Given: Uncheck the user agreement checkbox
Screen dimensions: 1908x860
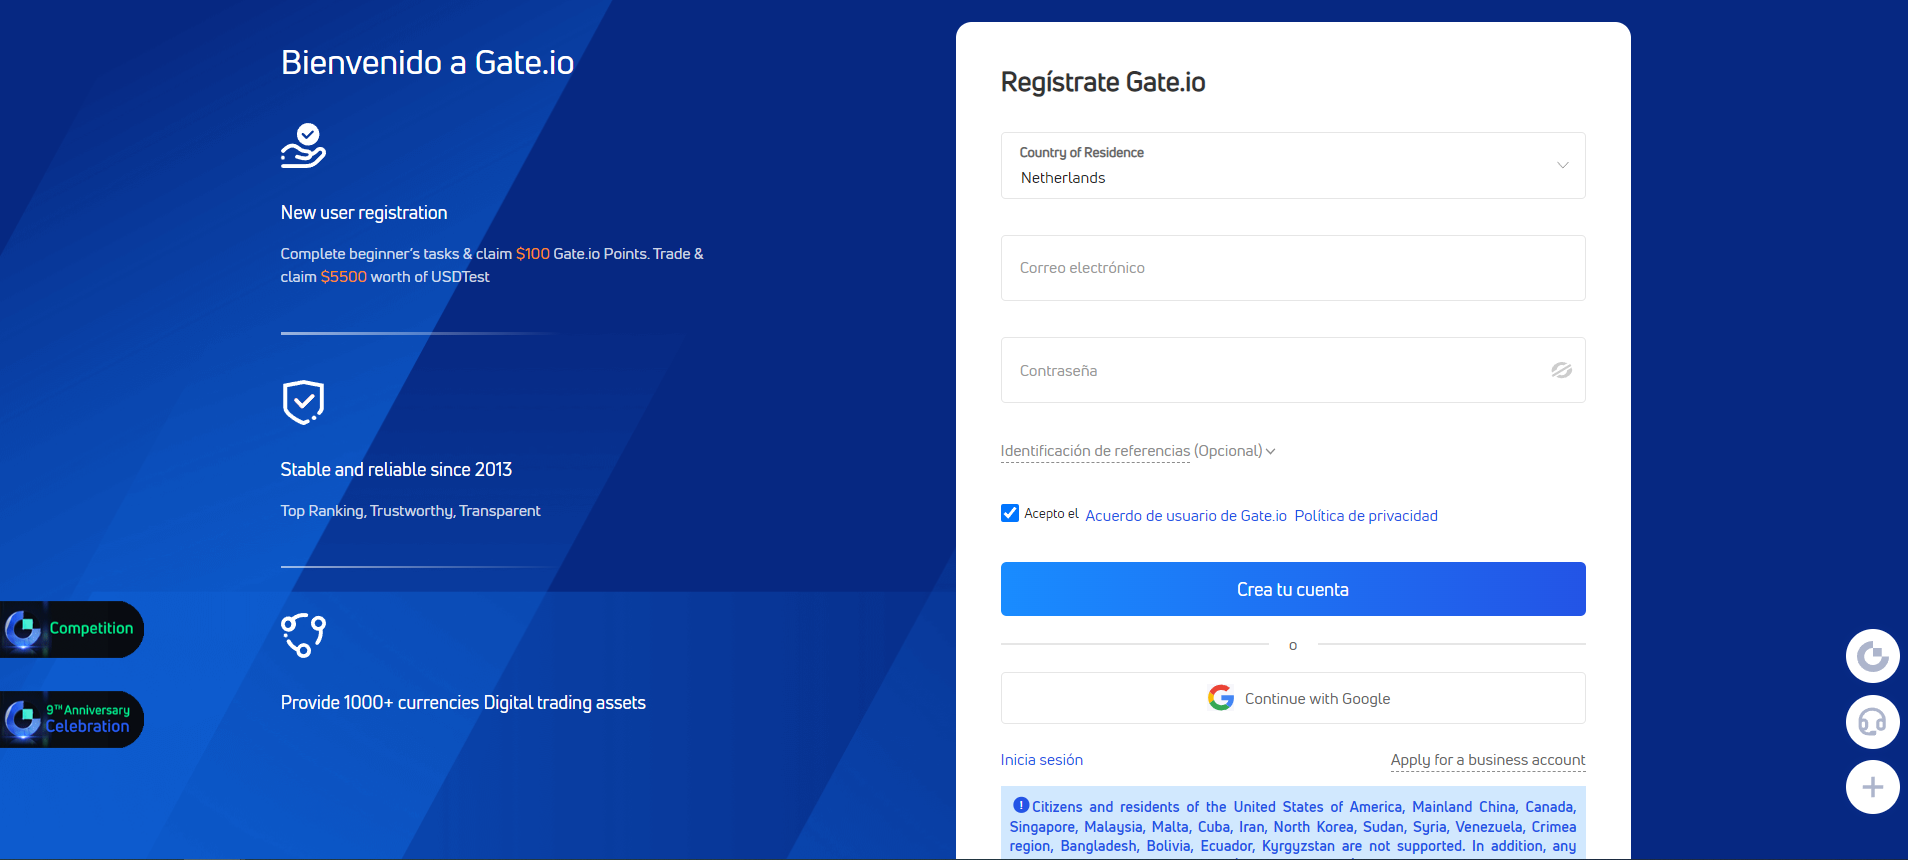Looking at the screenshot, I should coord(1010,513).
